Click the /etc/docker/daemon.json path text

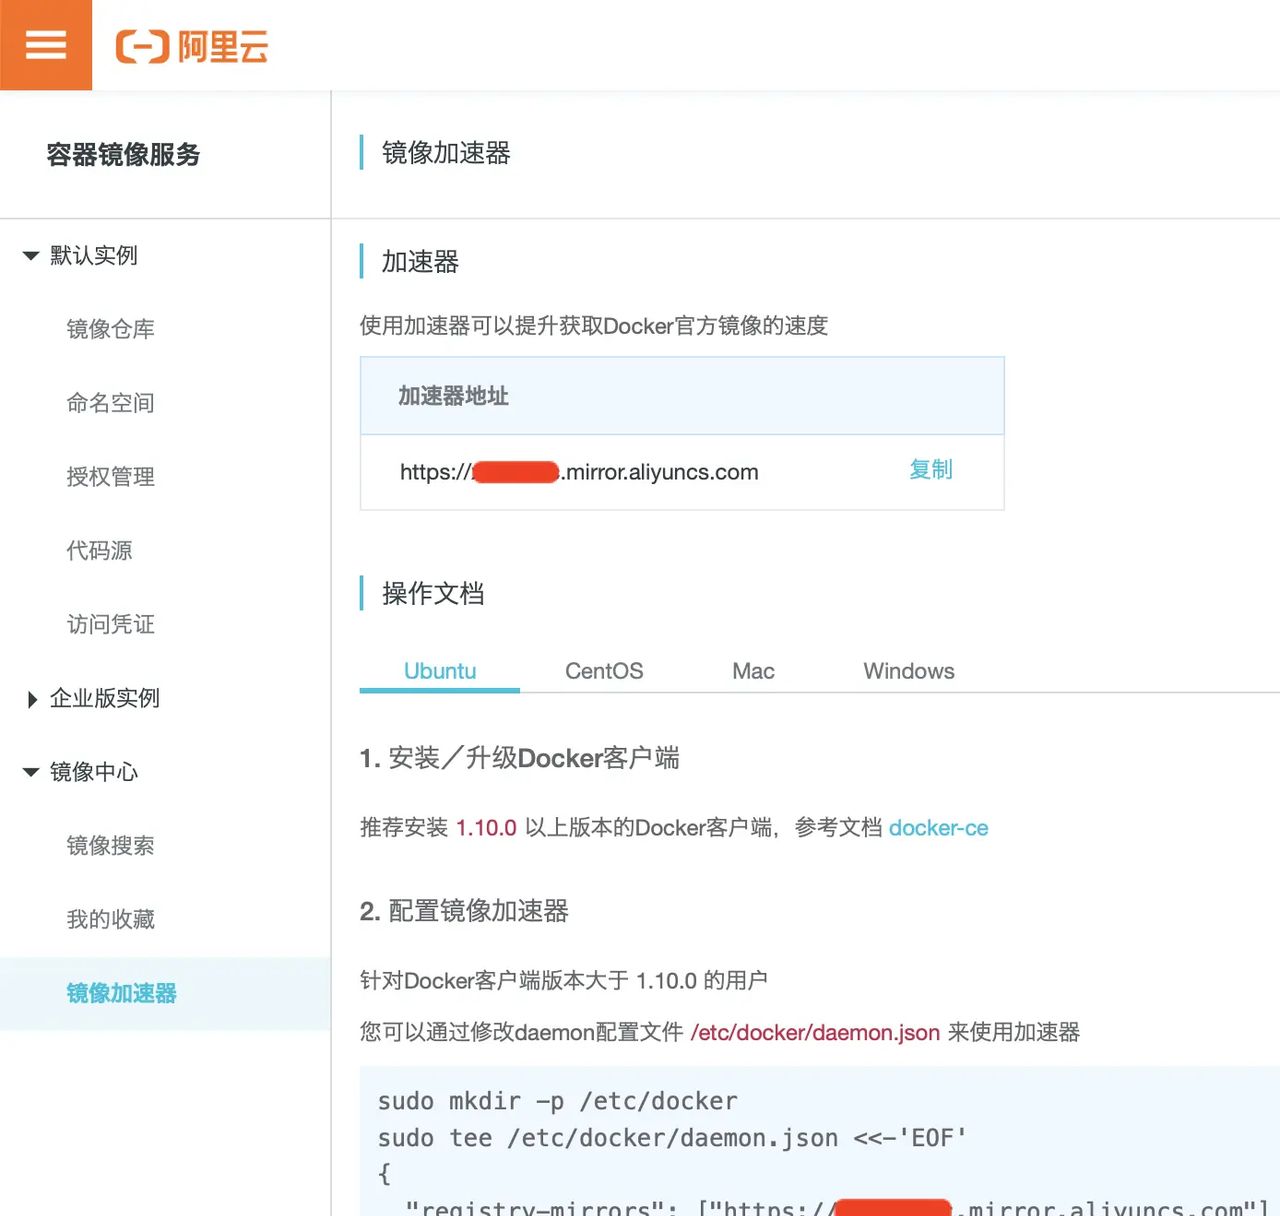pos(815,1032)
